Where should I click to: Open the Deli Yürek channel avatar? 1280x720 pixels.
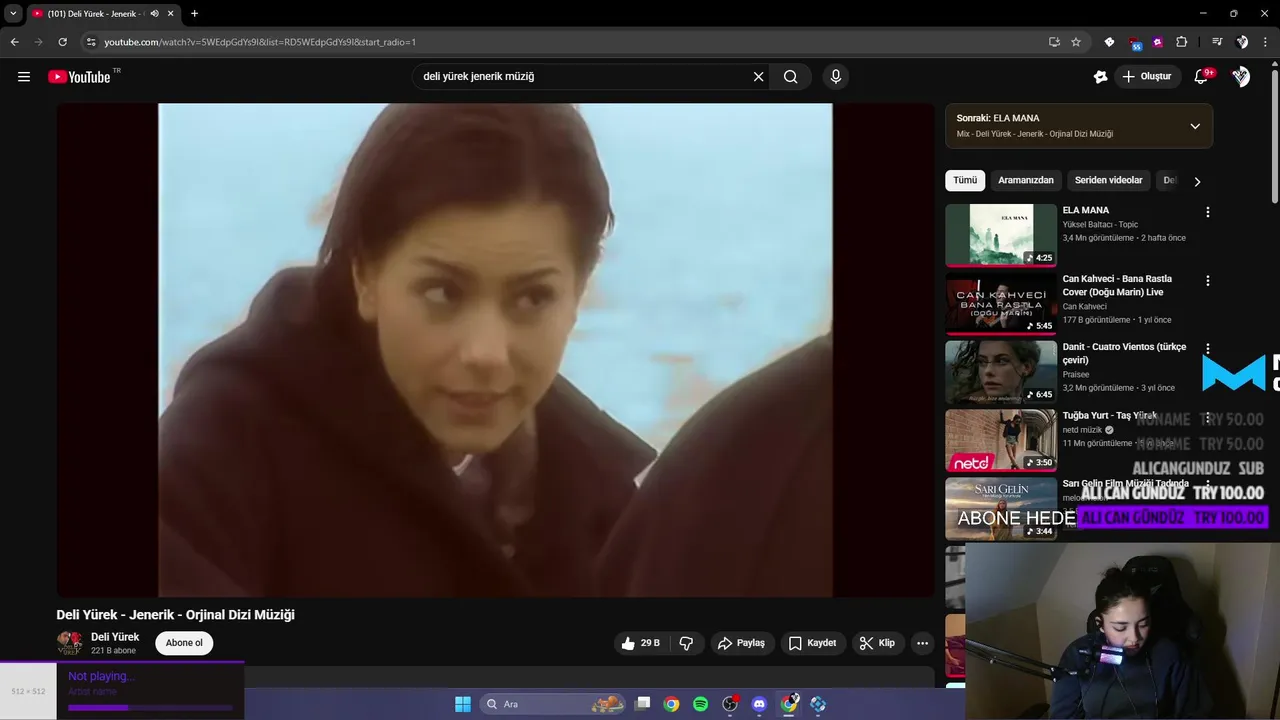70,643
